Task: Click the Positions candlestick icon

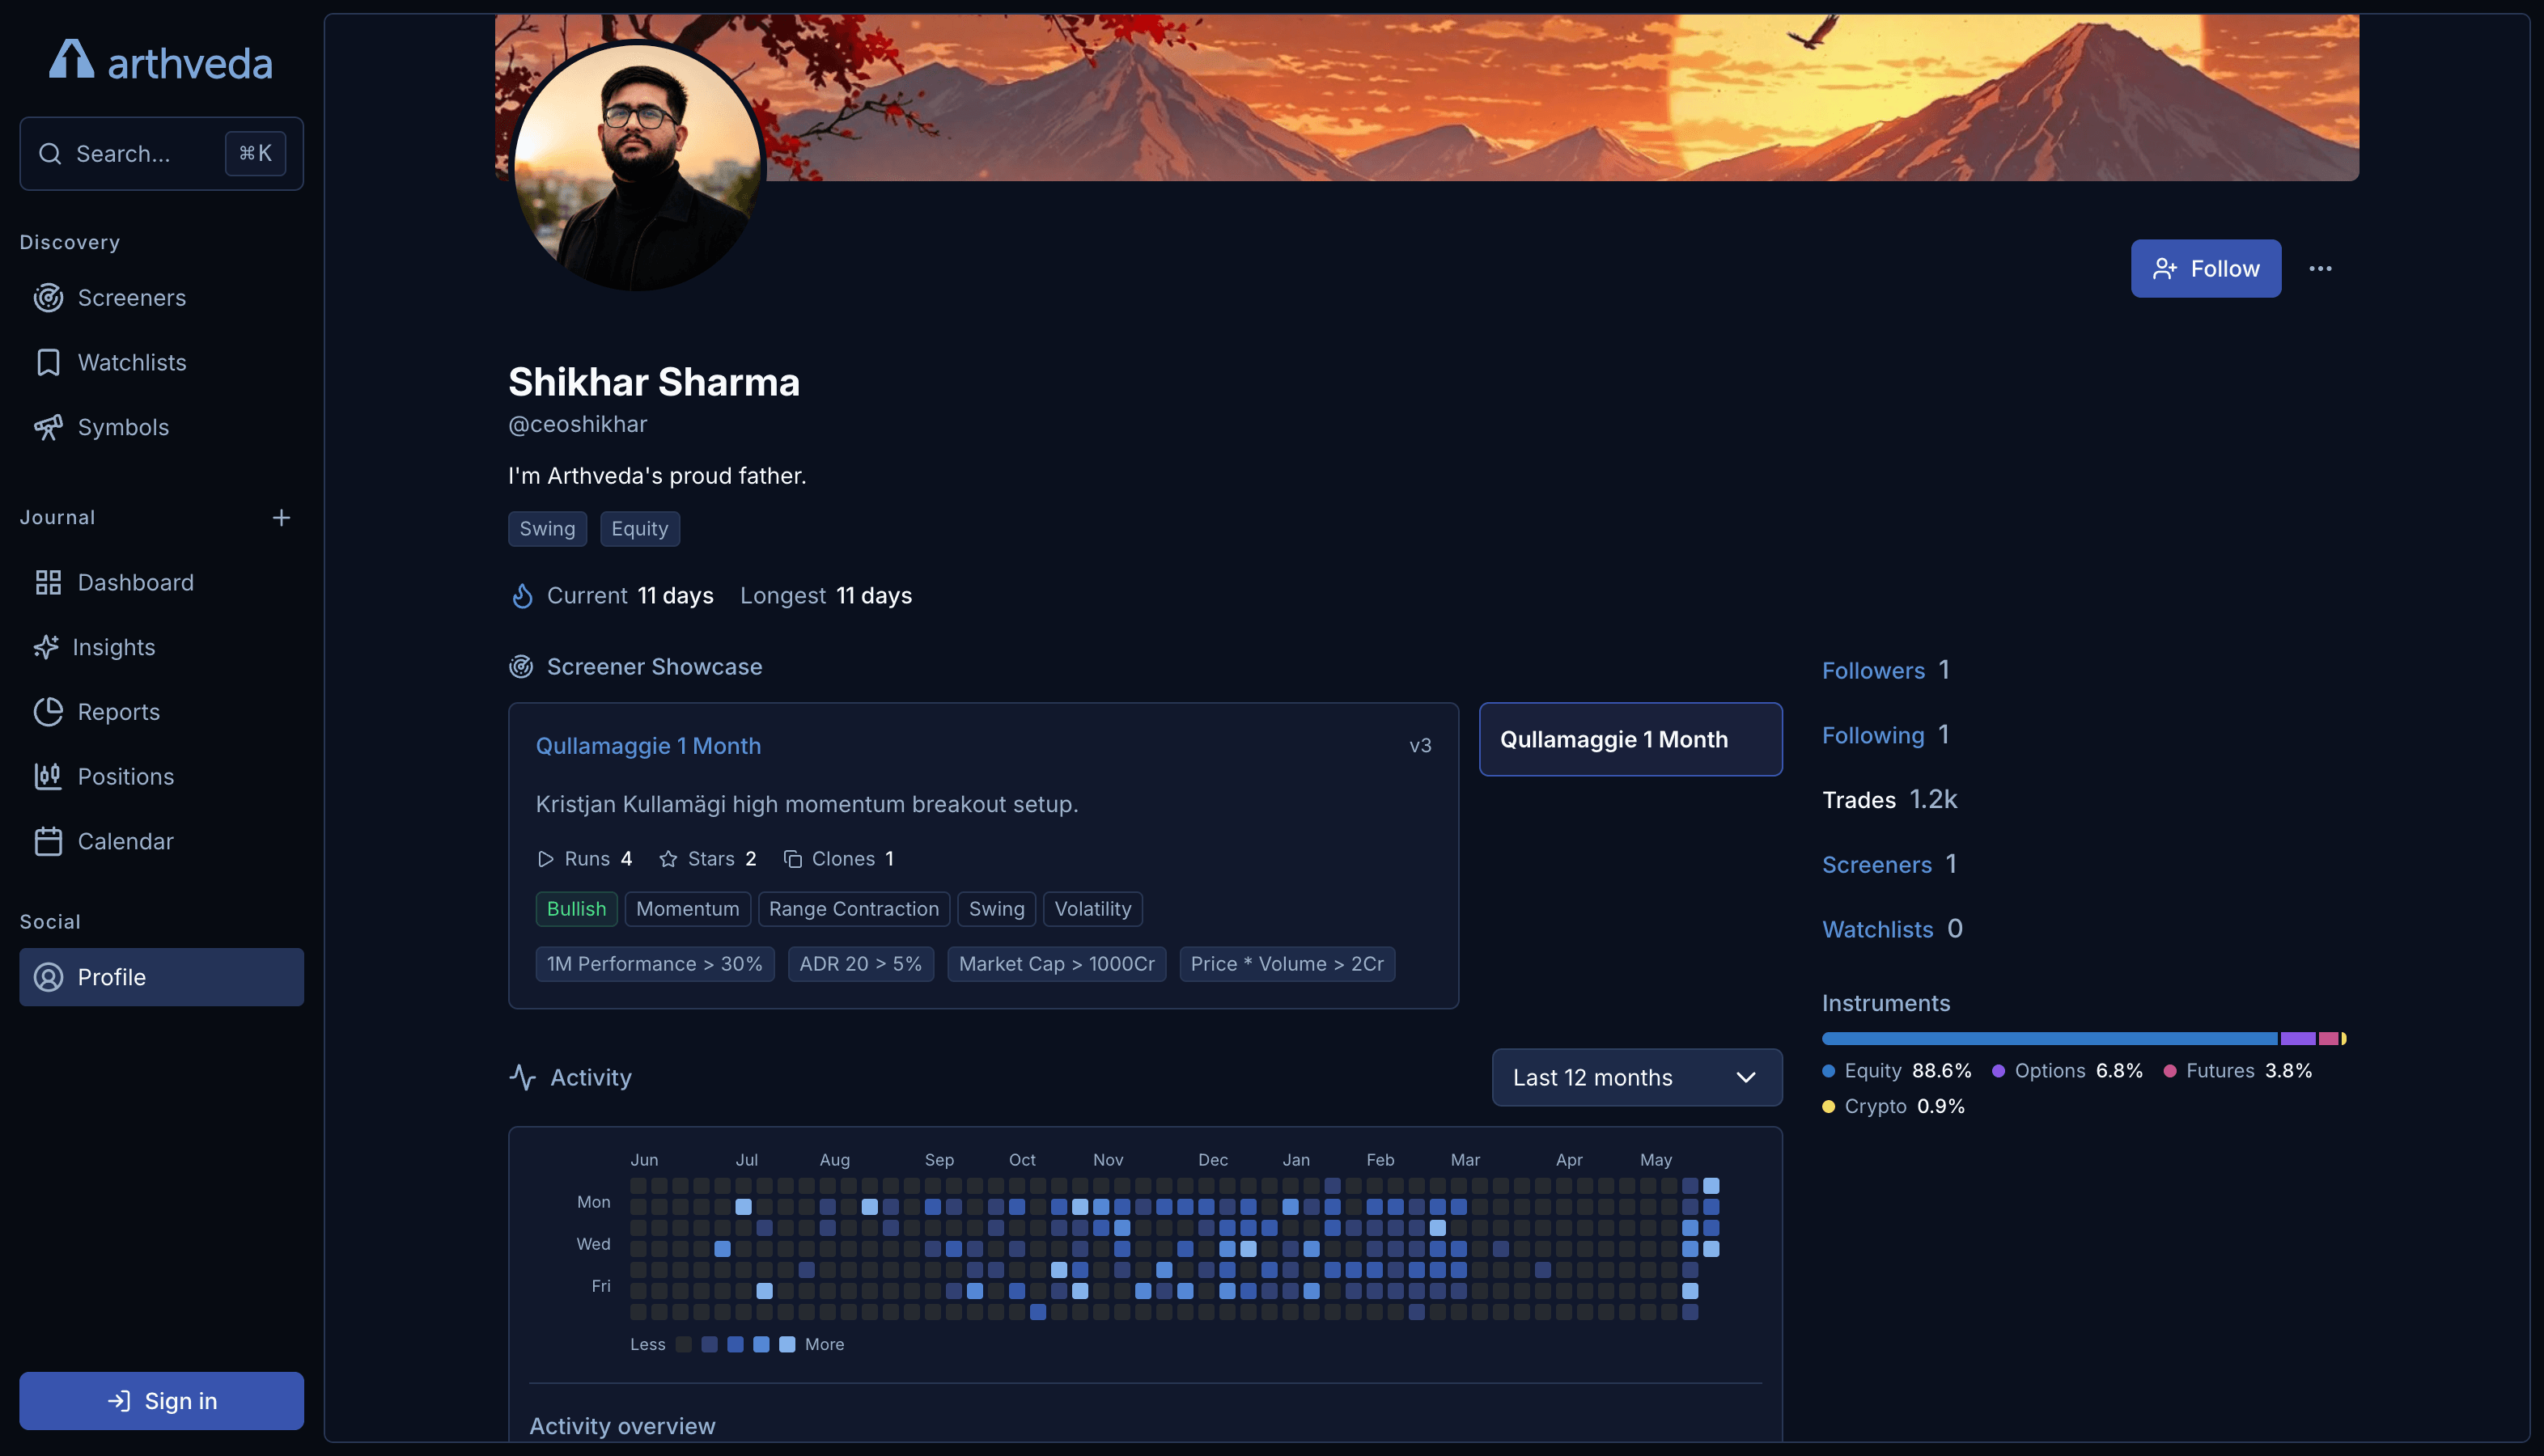Action: point(48,776)
